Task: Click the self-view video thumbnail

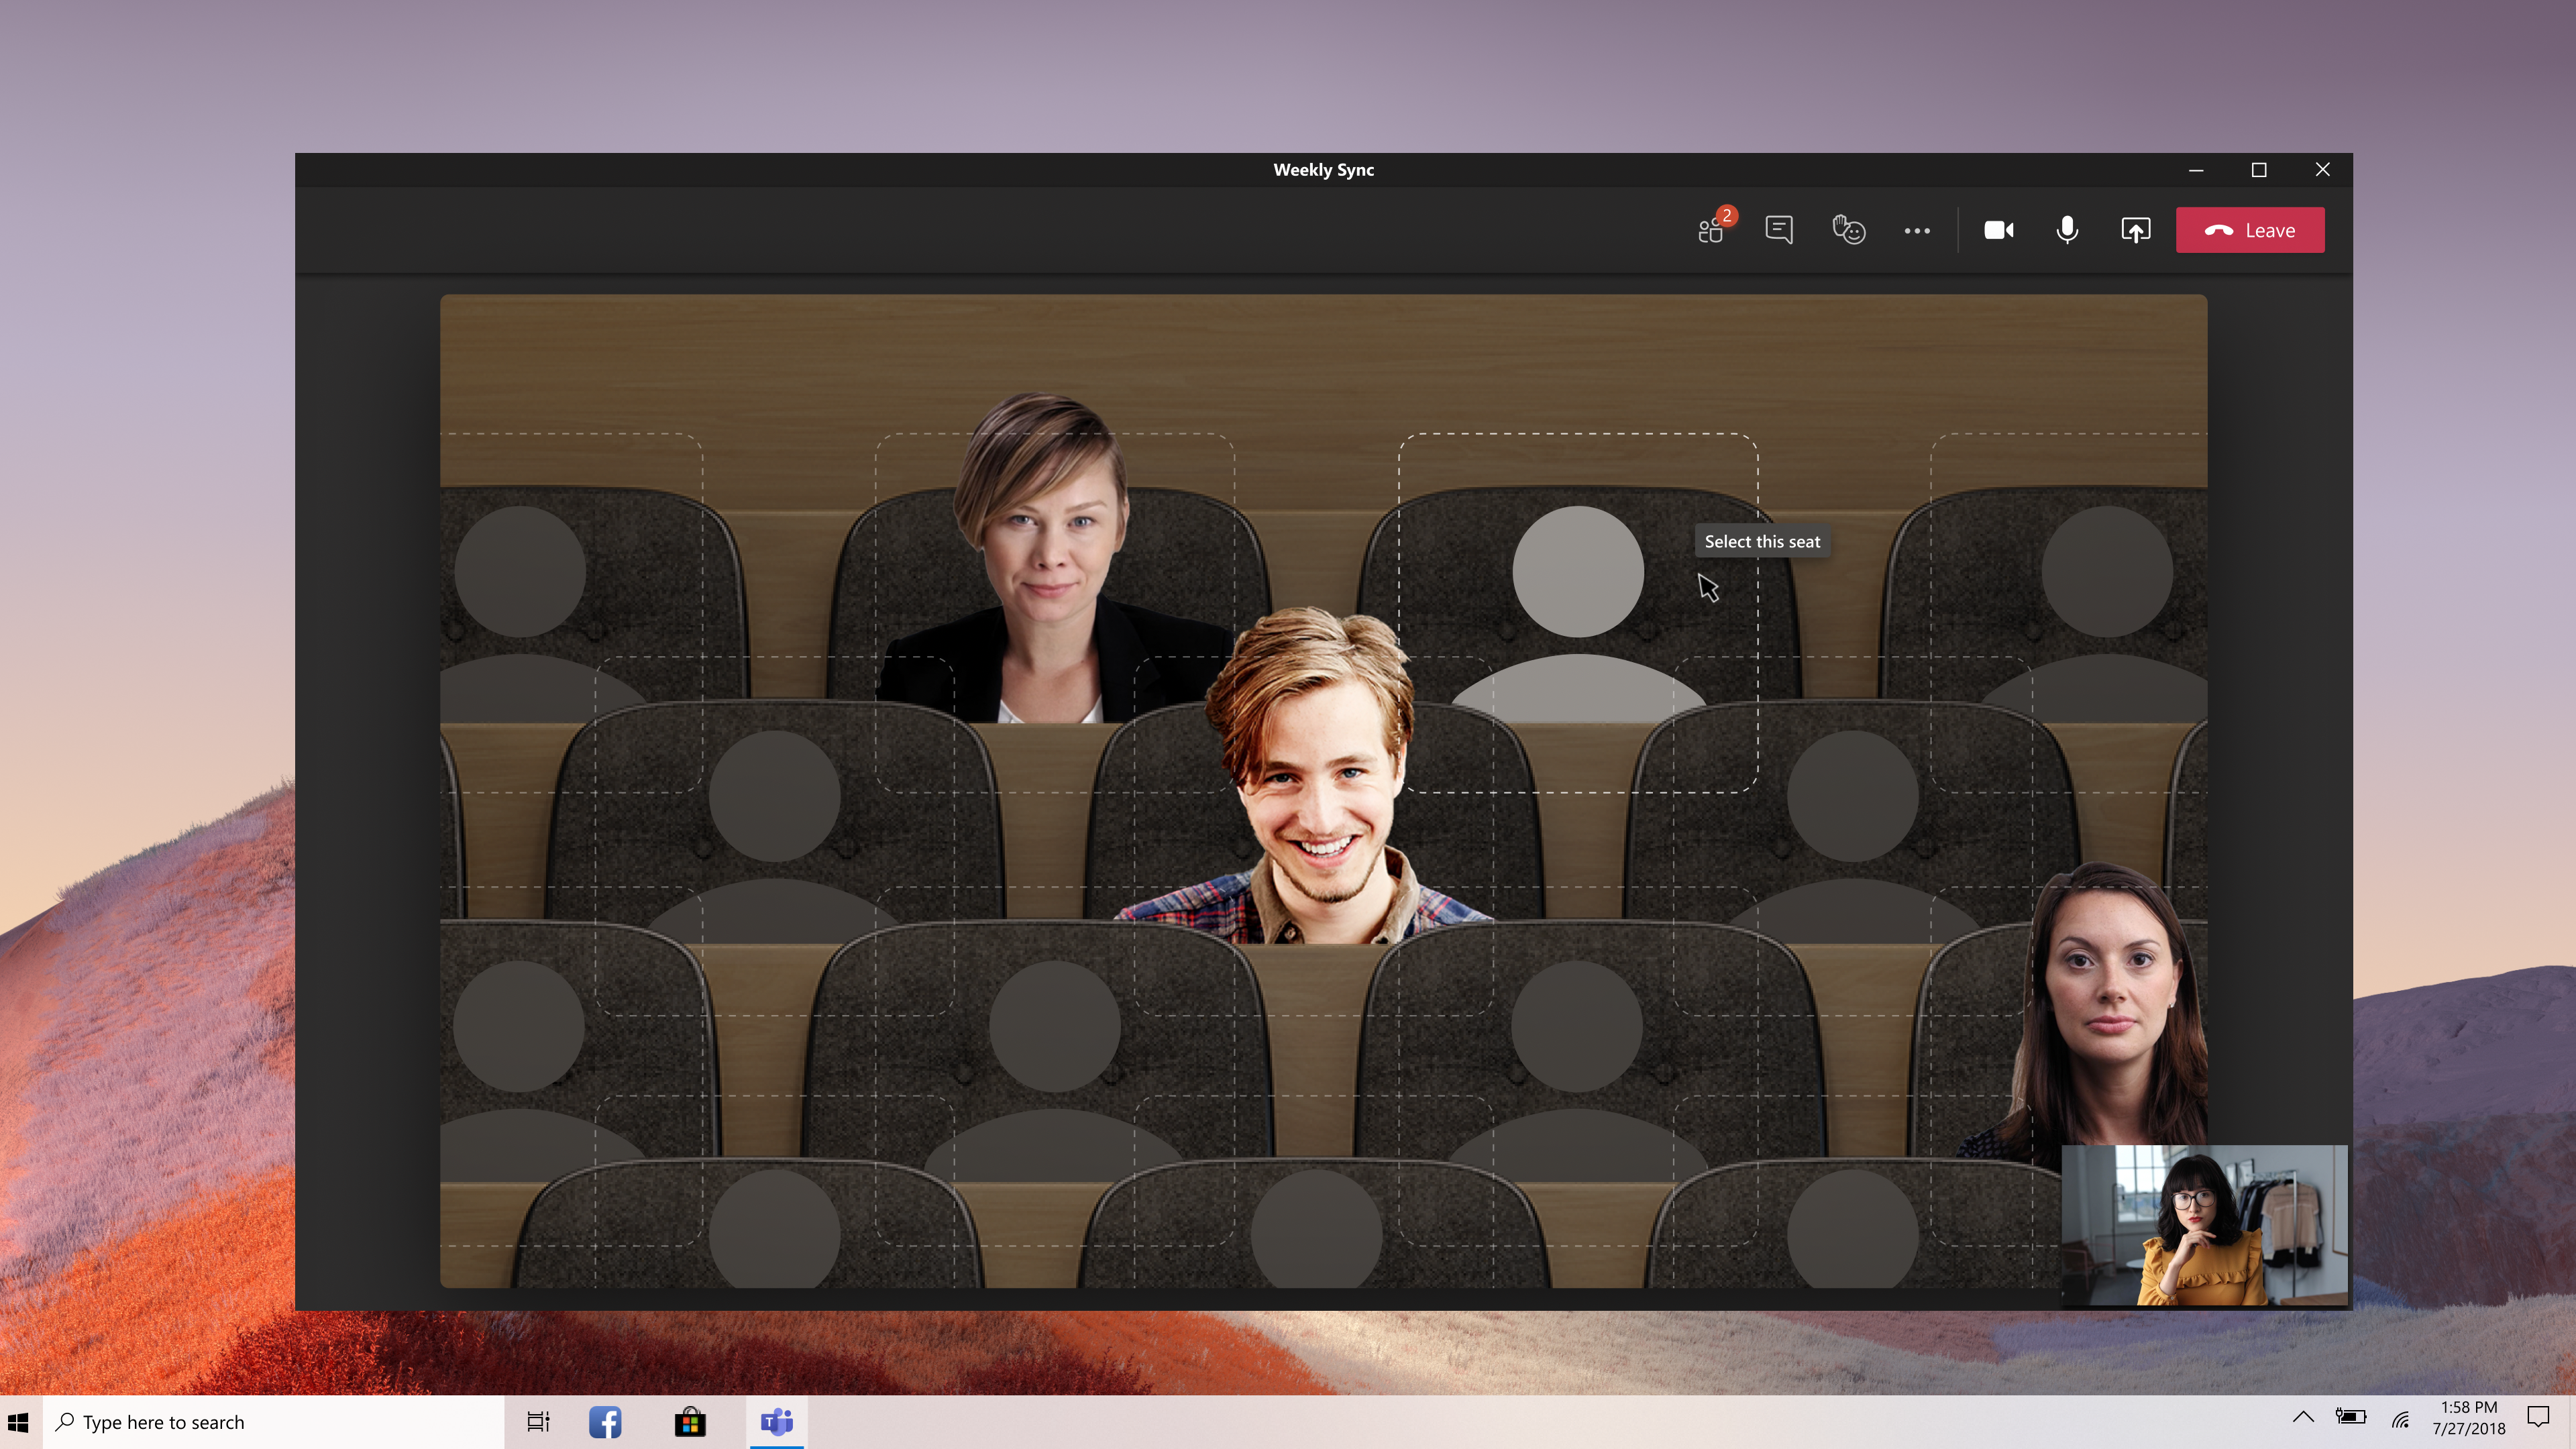Action: point(2204,1225)
